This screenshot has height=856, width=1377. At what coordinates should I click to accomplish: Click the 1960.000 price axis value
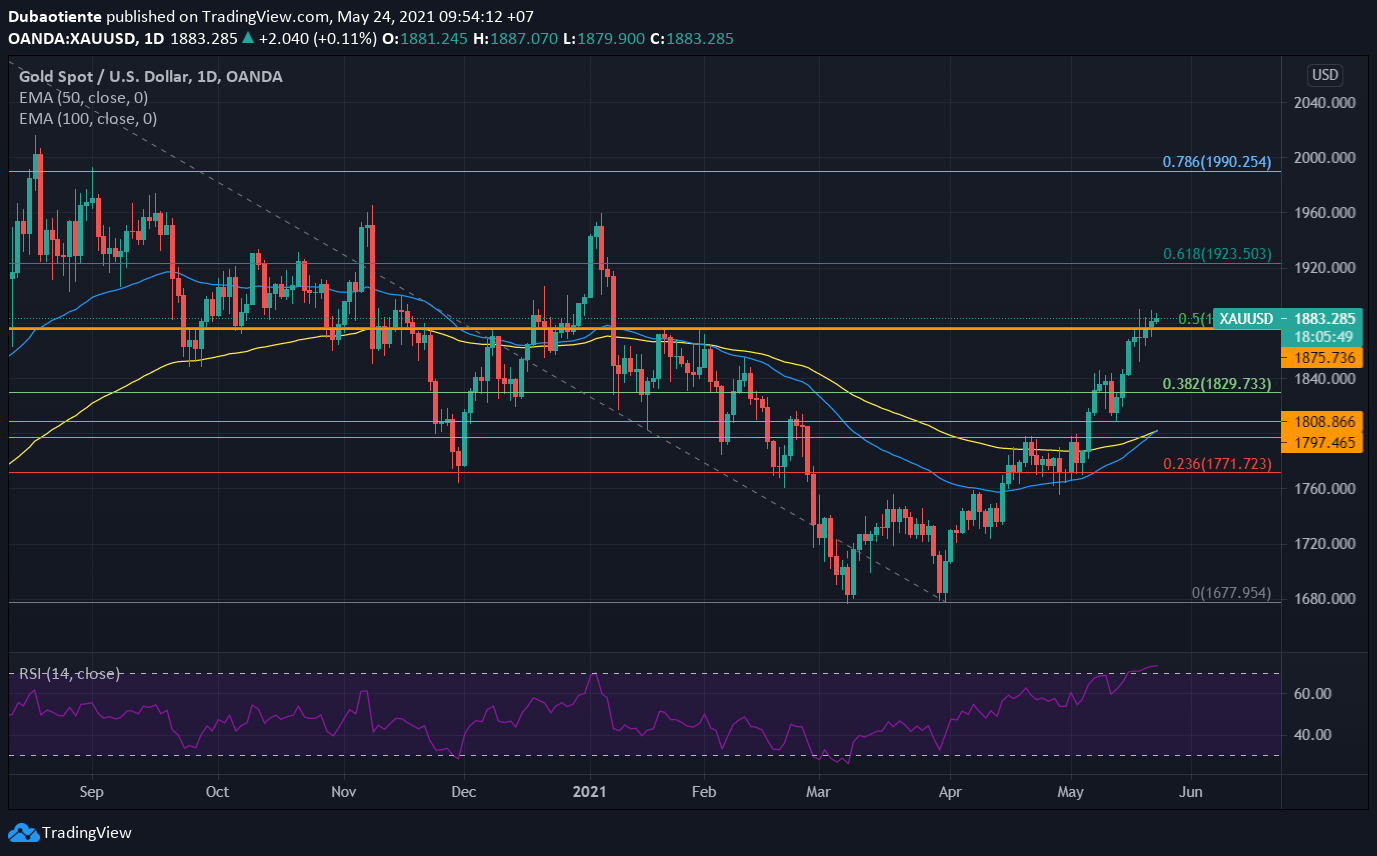coord(1324,213)
